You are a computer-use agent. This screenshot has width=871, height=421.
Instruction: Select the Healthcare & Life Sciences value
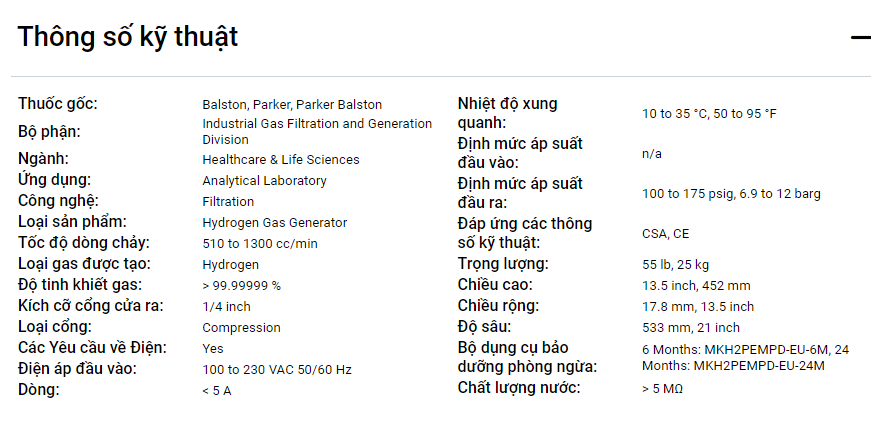(x=281, y=160)
